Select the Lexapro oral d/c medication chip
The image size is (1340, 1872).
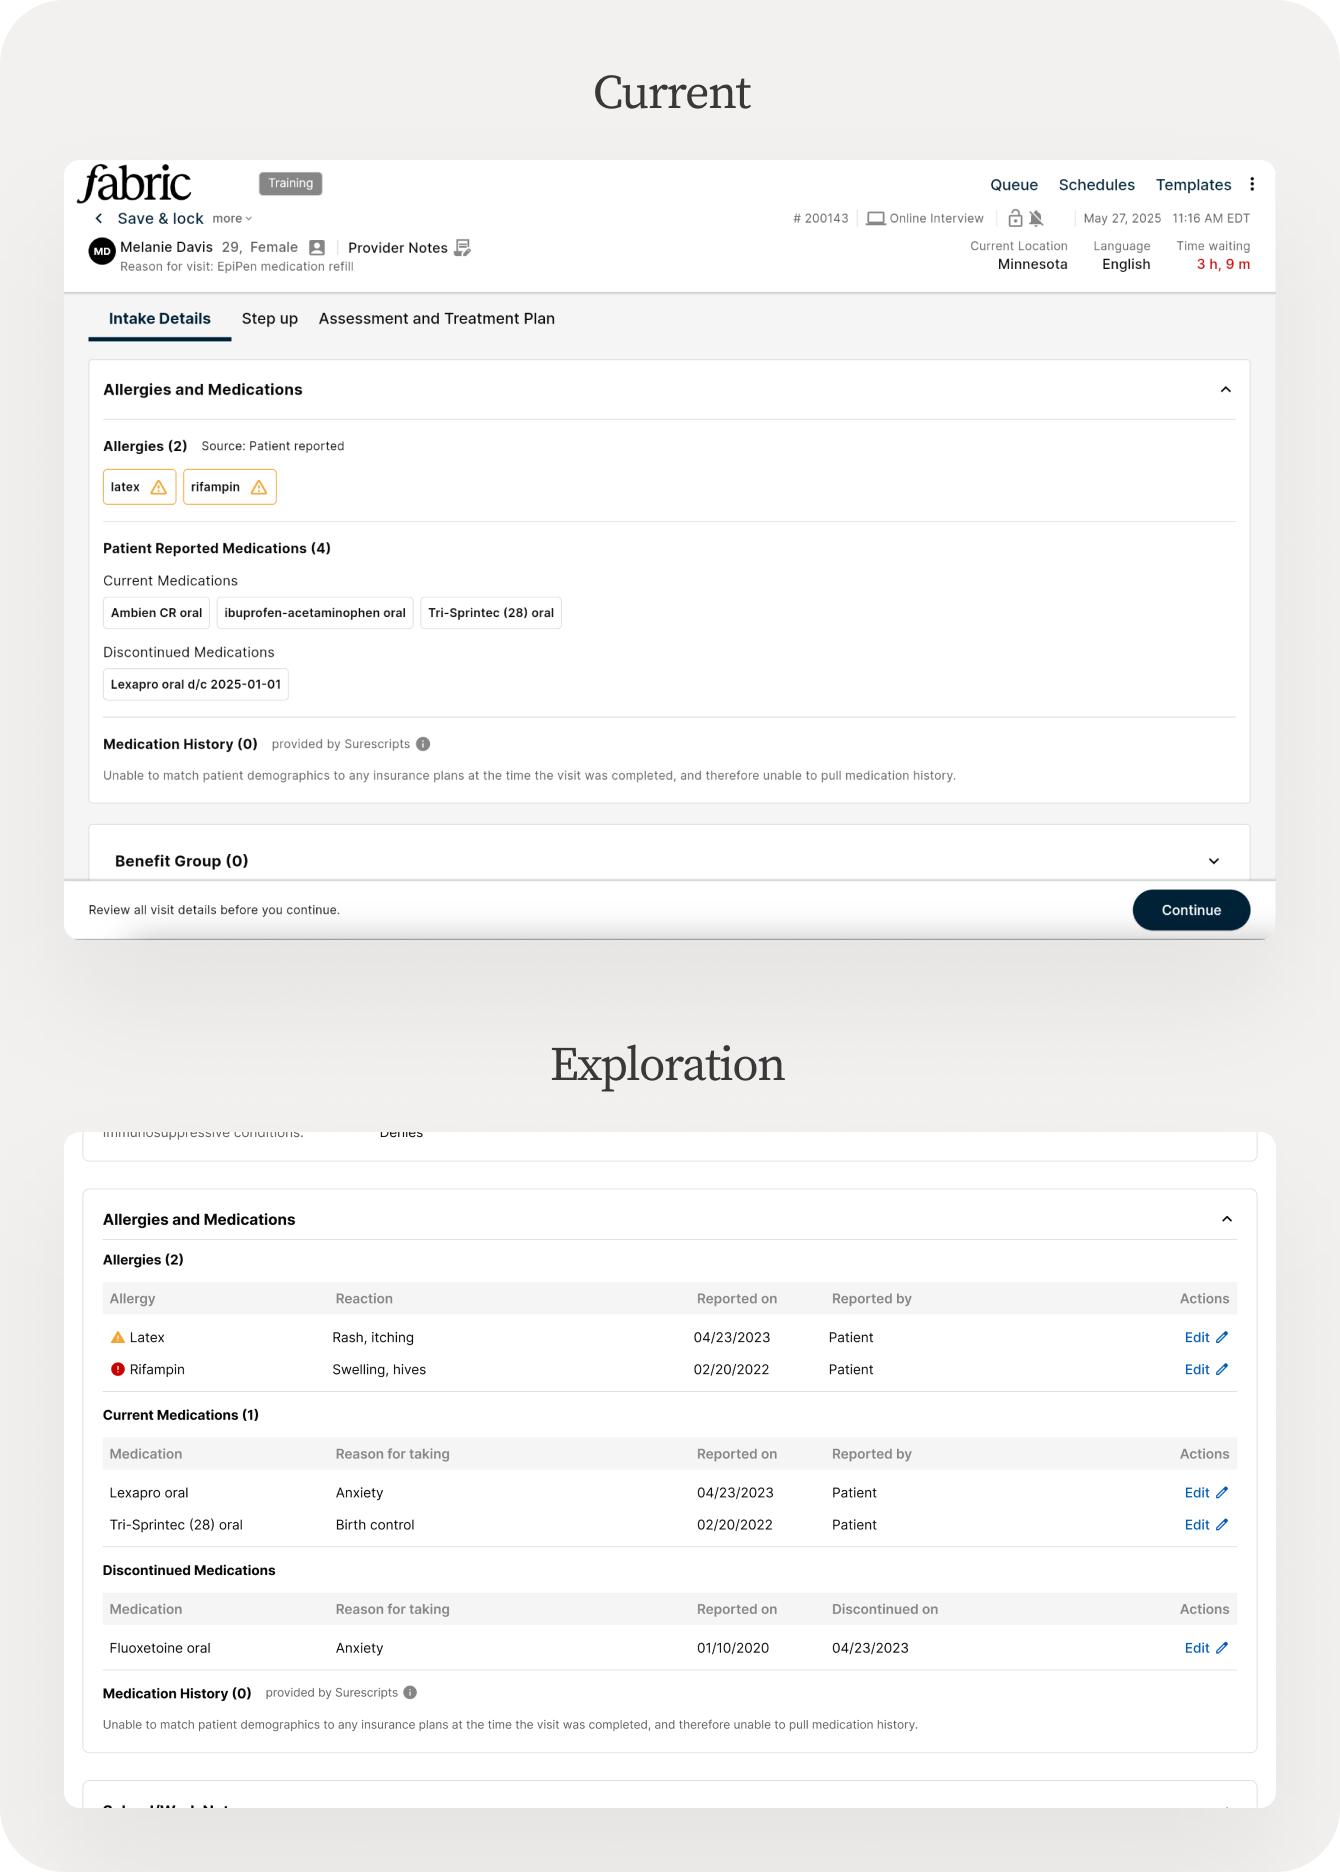(x=196, y=685)
